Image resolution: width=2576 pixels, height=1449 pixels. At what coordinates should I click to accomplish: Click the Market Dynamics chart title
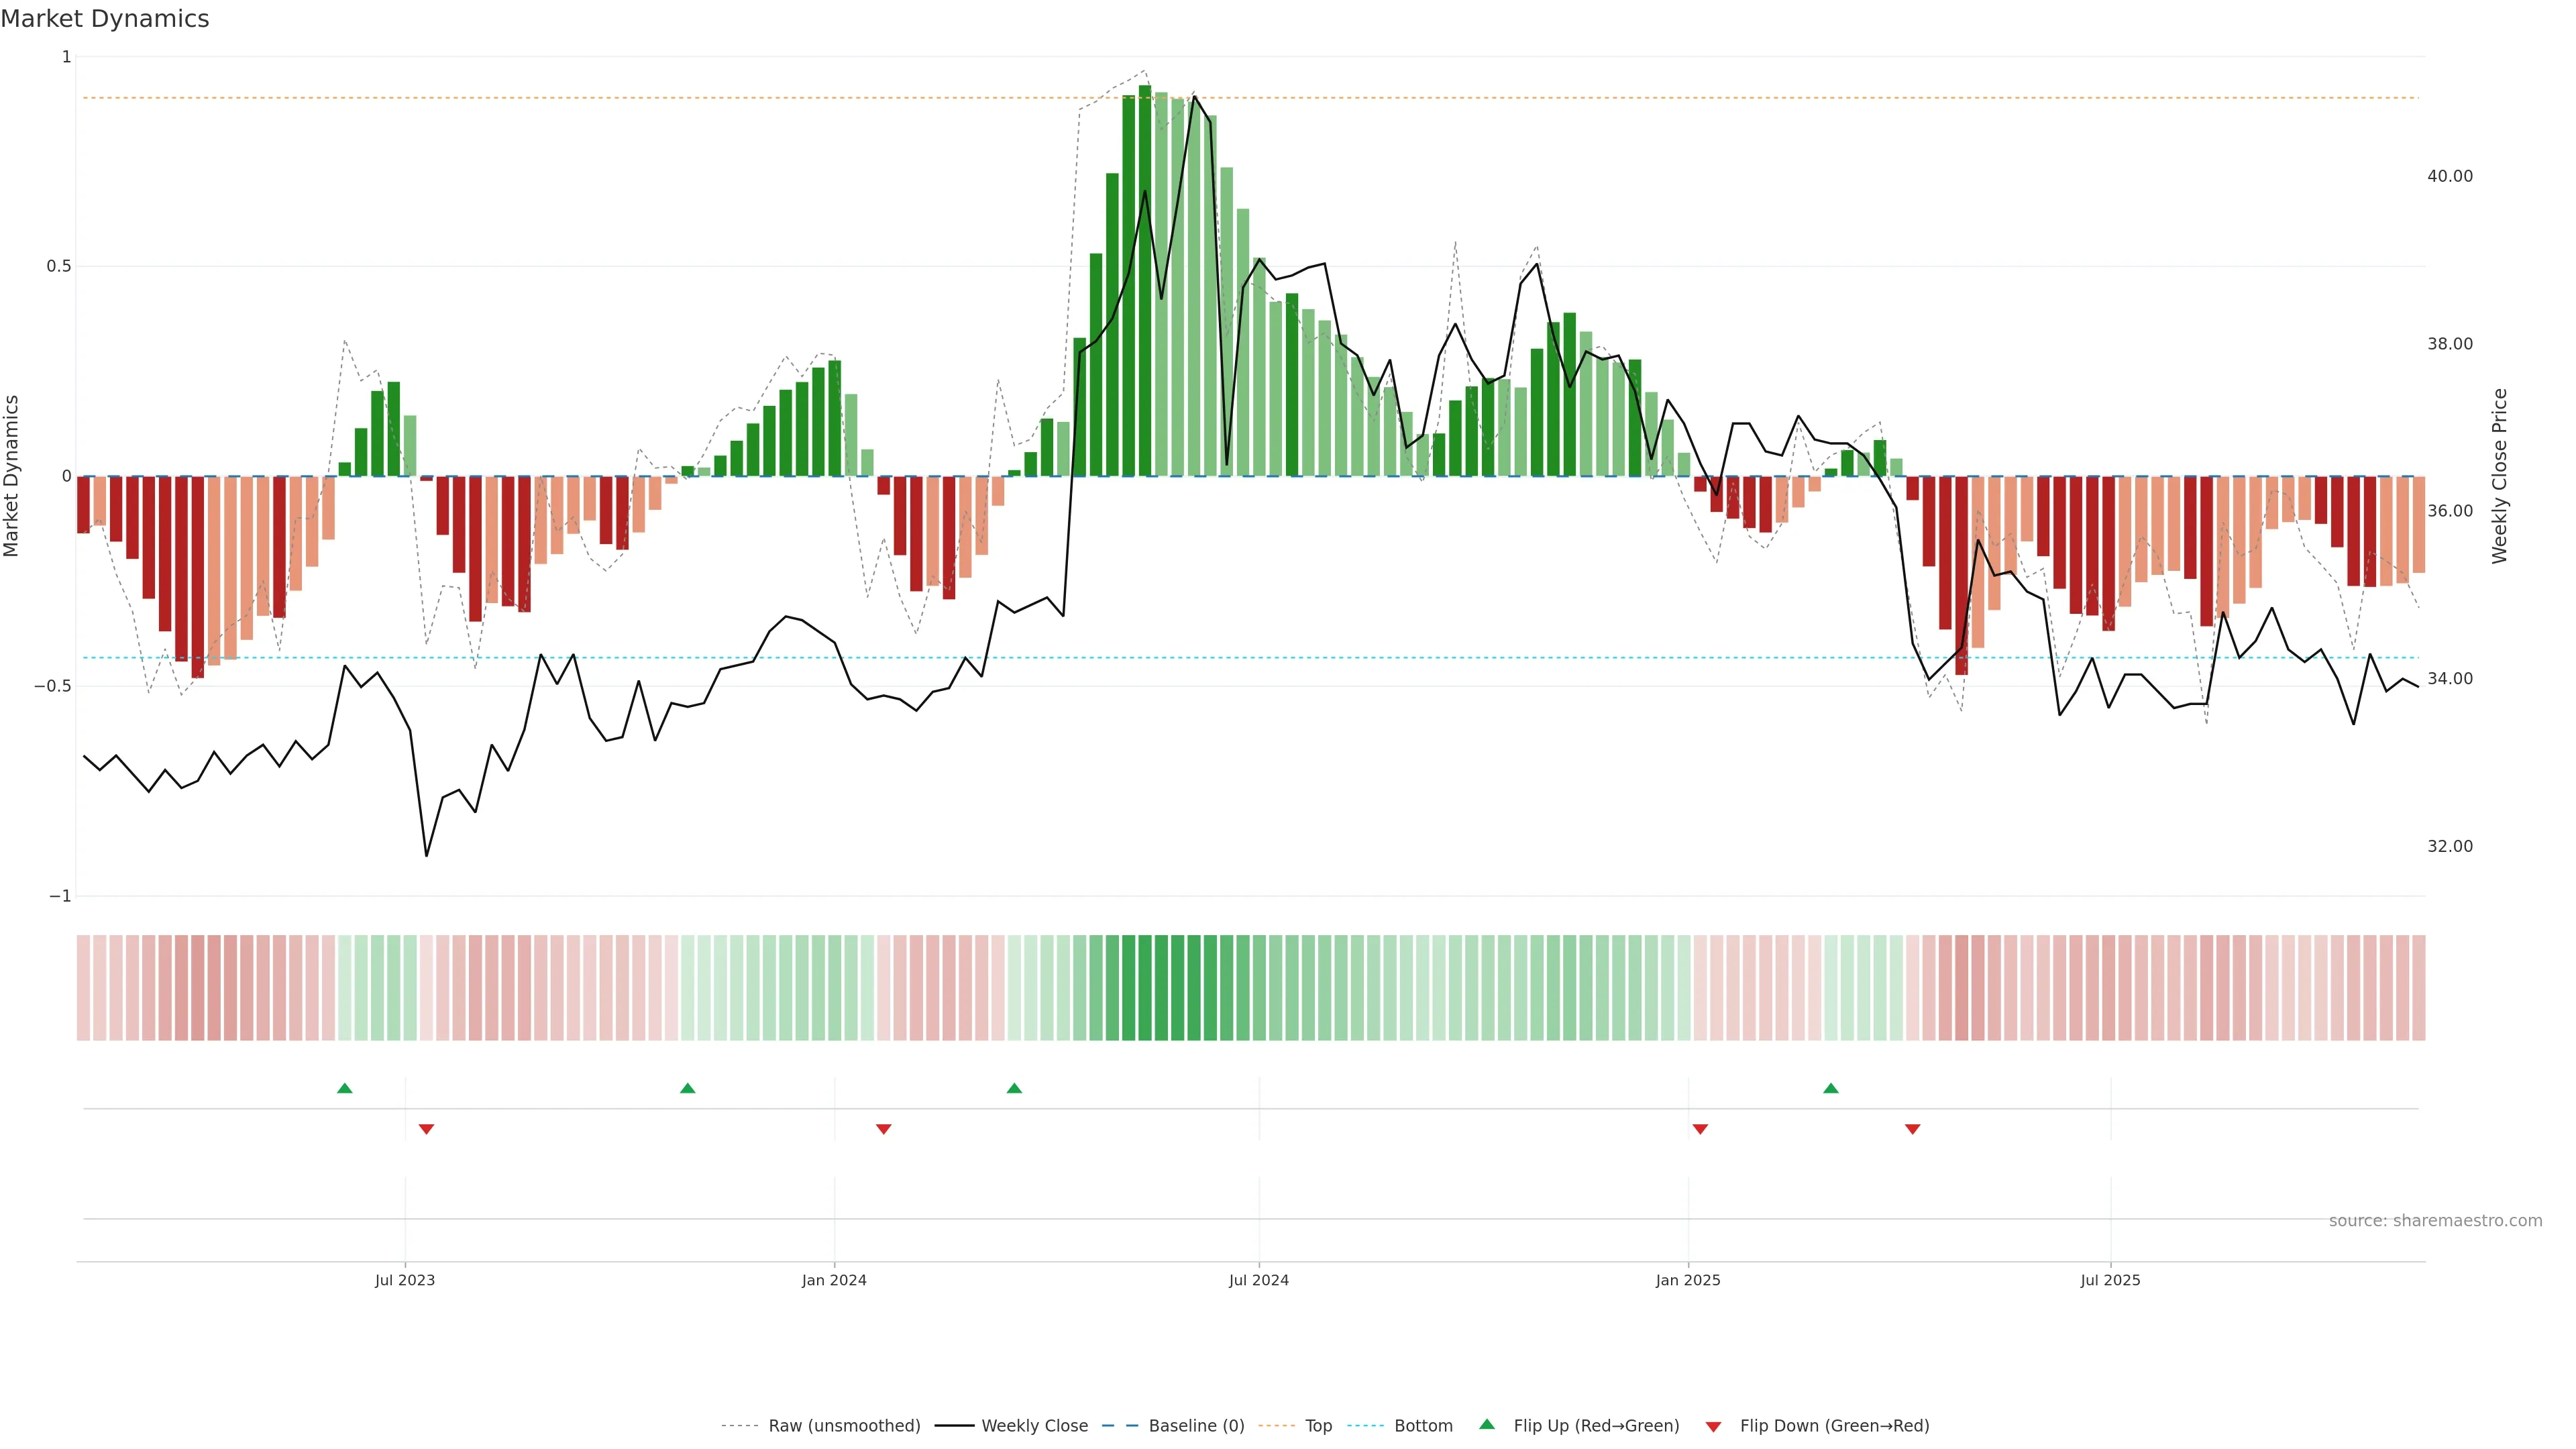pos(105,19)
